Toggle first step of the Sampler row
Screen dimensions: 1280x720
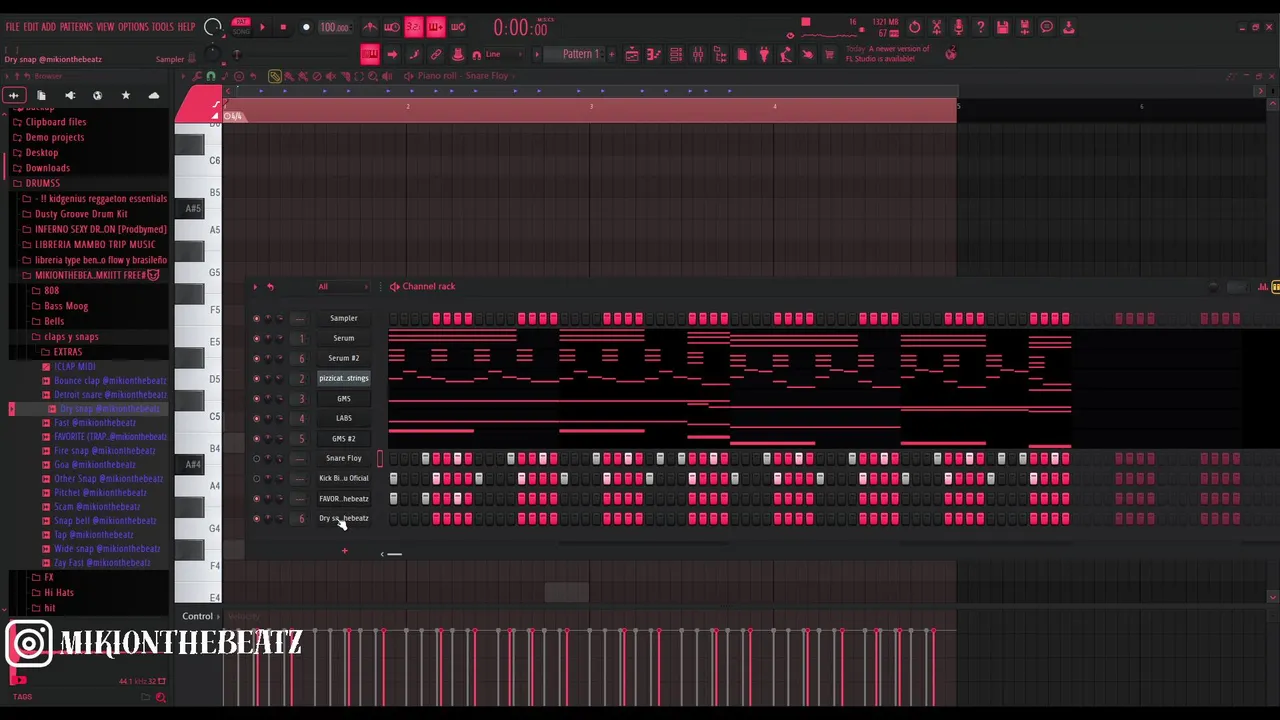(x=393, y=318)
